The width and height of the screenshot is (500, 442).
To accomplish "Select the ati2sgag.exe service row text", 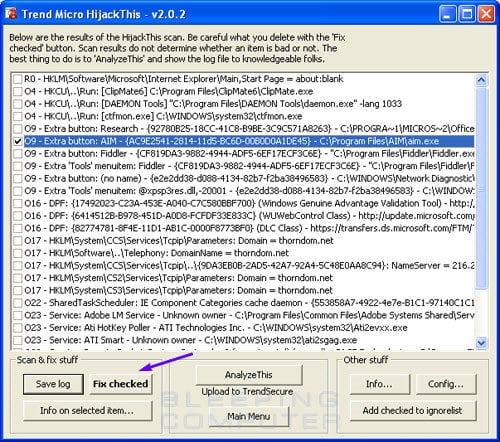I will coord(191,340).
